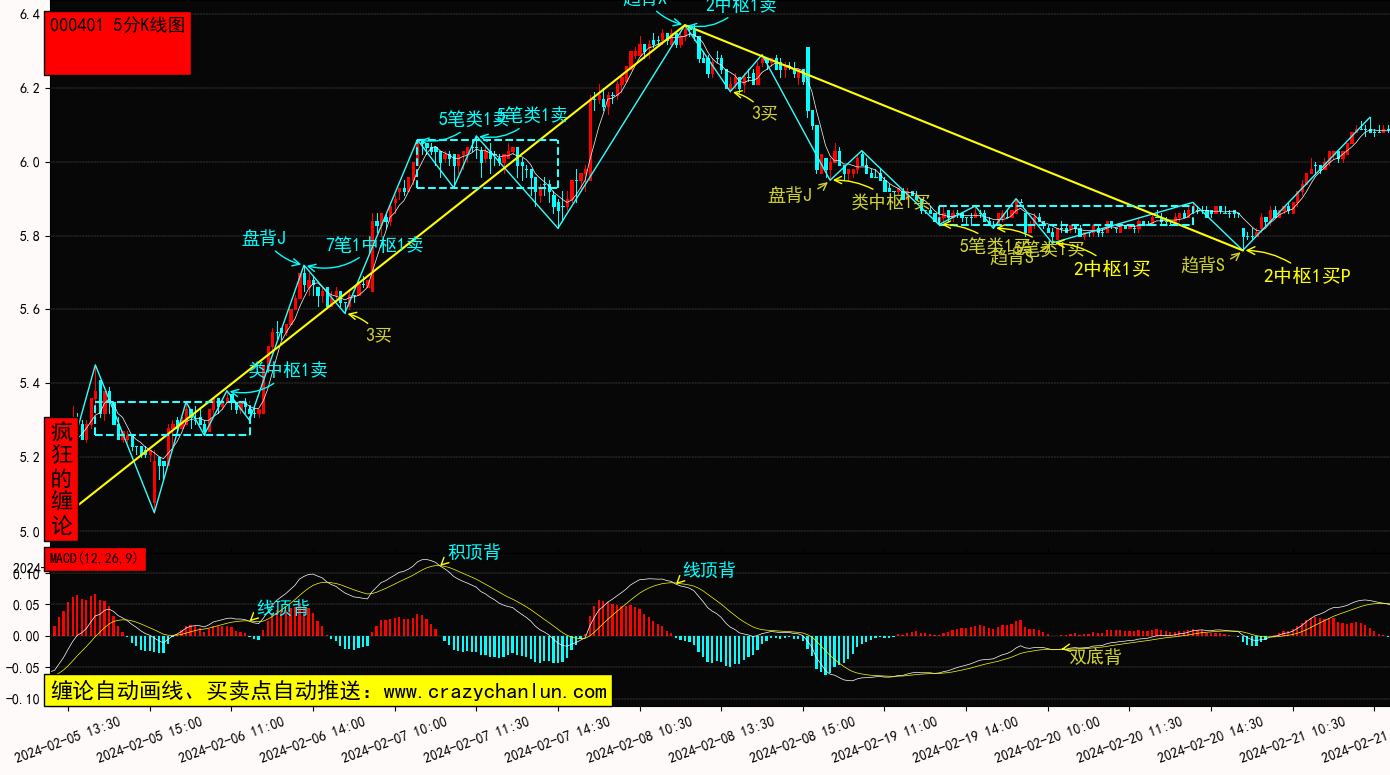This screenshot has height=775, width=1390.
Task: Select the 2中枢1卖 label at chart top
Action: click(740, 6)
